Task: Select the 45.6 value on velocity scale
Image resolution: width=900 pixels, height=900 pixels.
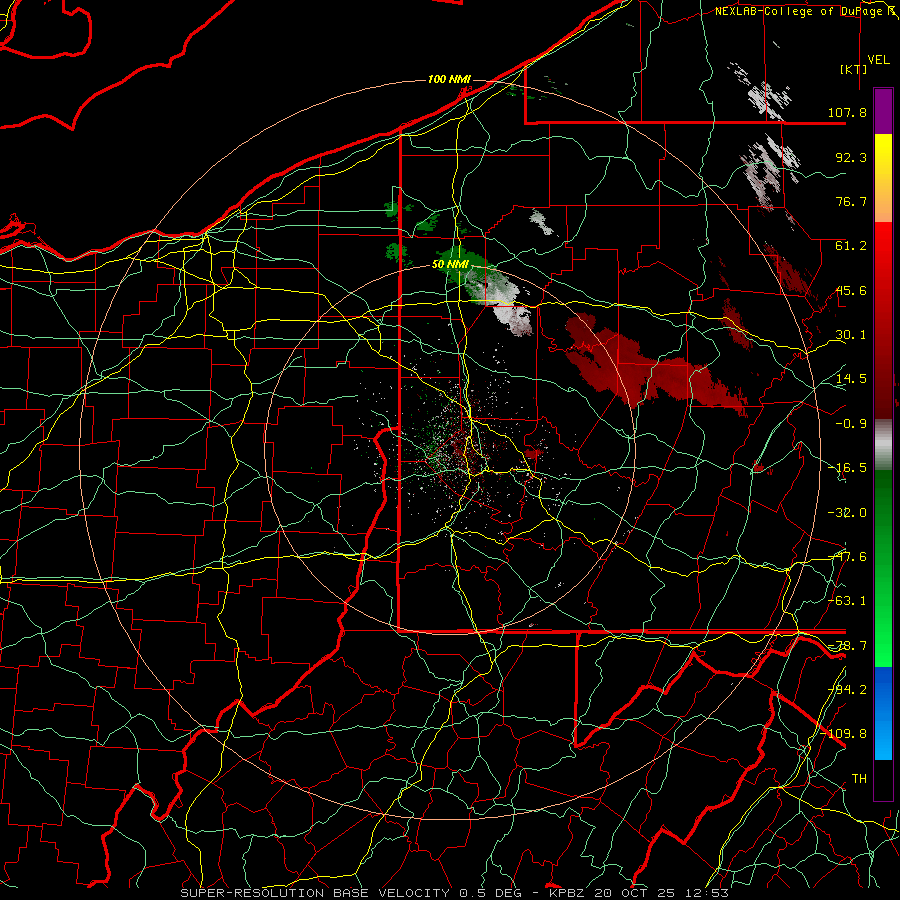Action: tap(851, 290)
